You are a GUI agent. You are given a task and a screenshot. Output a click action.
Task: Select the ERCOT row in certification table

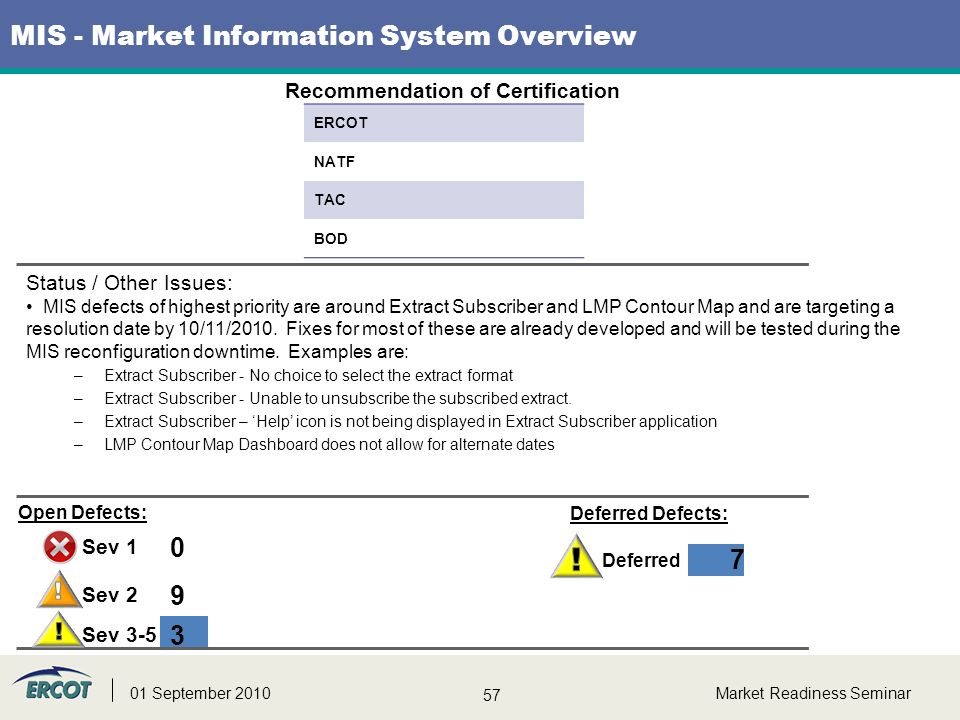444,123
